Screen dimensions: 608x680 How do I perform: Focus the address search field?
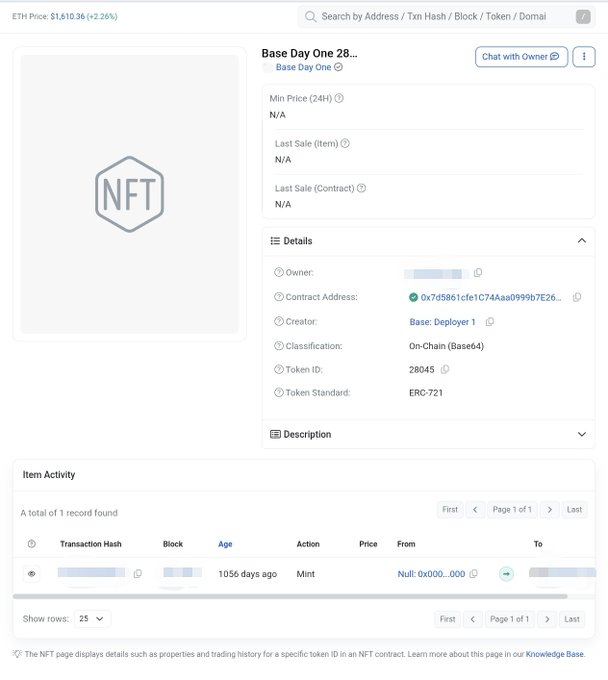446,16
